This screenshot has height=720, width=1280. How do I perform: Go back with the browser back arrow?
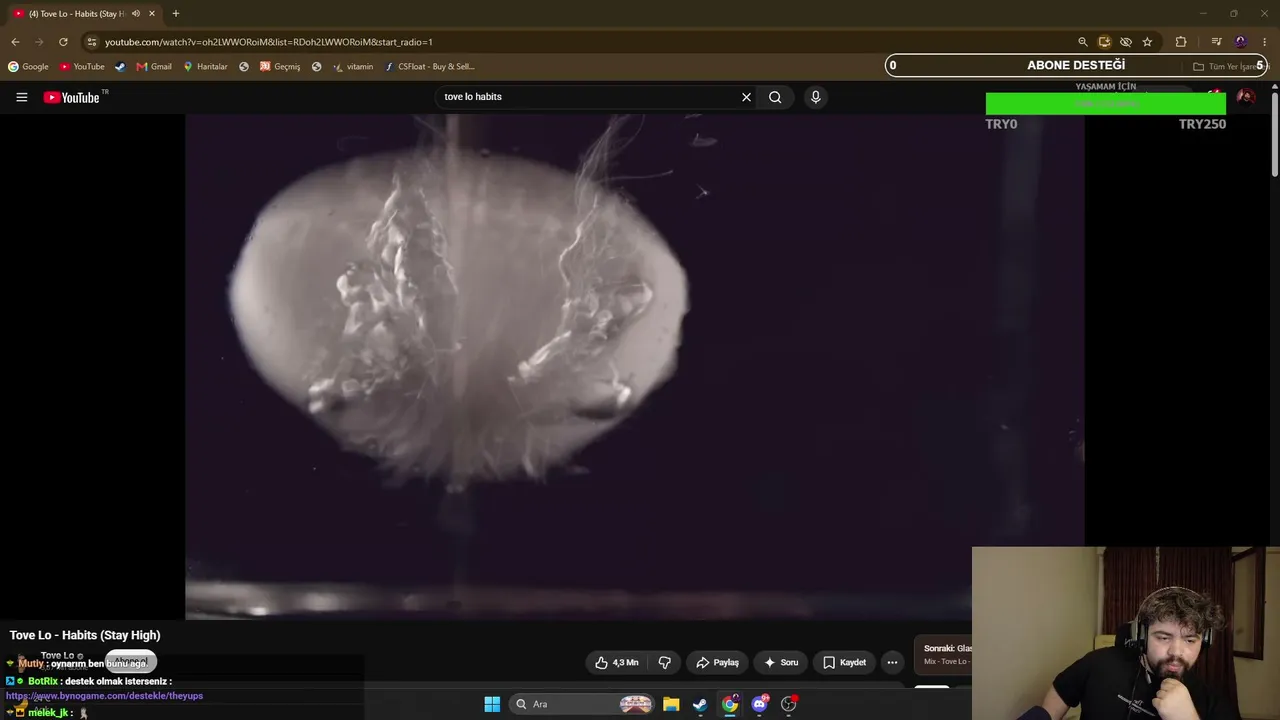pos(15,42)
